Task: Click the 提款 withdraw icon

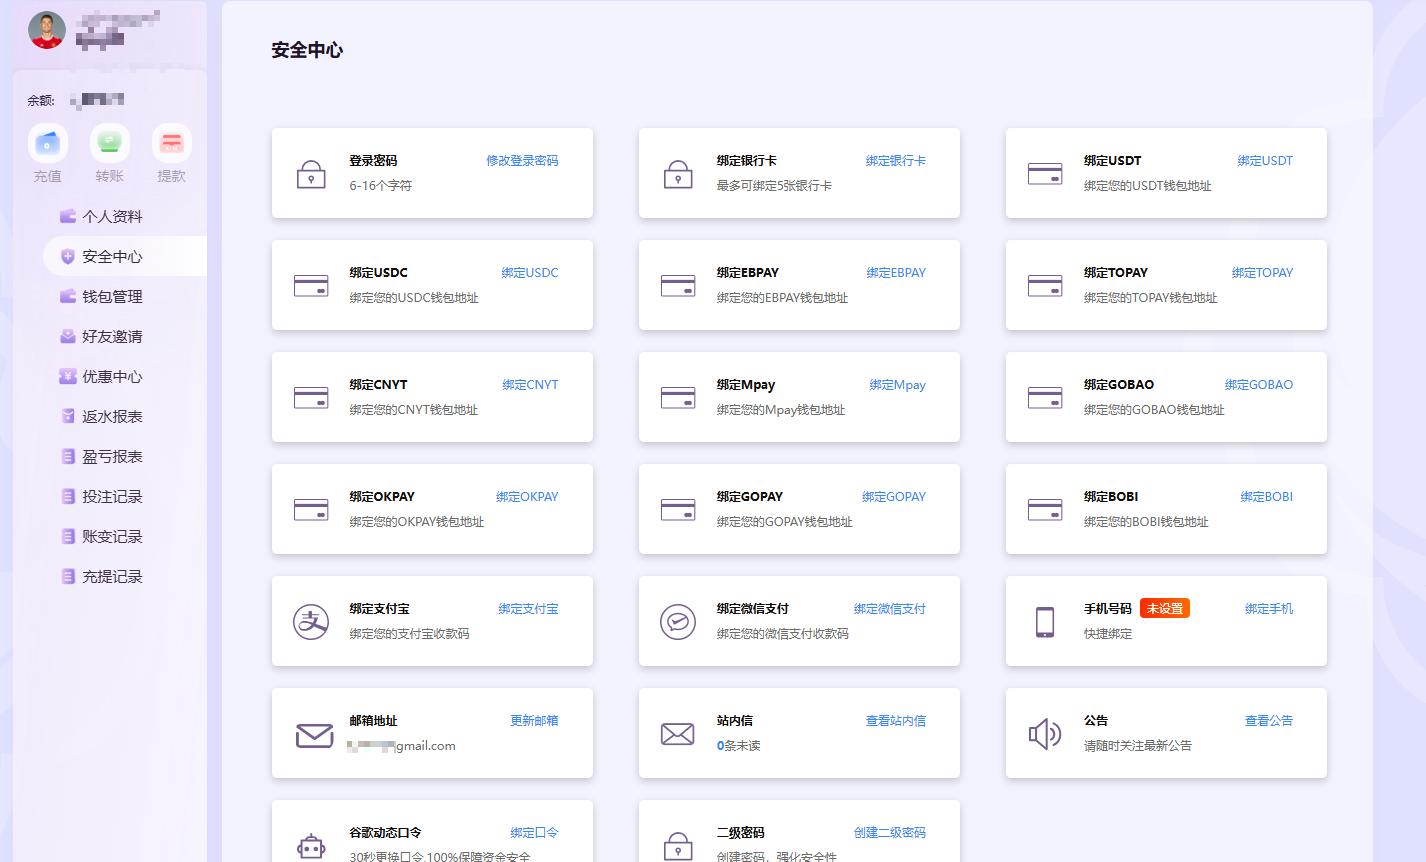Action: 171,144
